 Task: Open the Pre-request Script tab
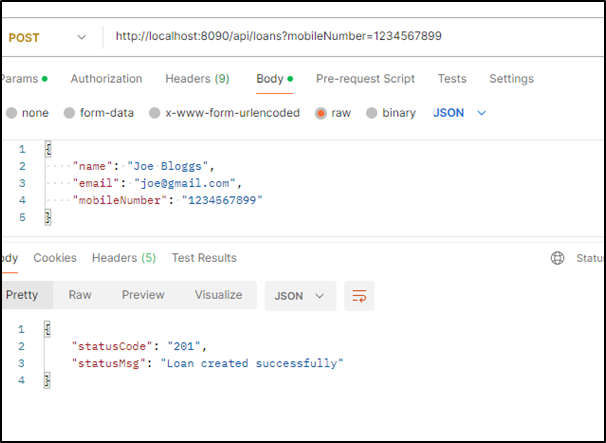(x=365, y=78)
